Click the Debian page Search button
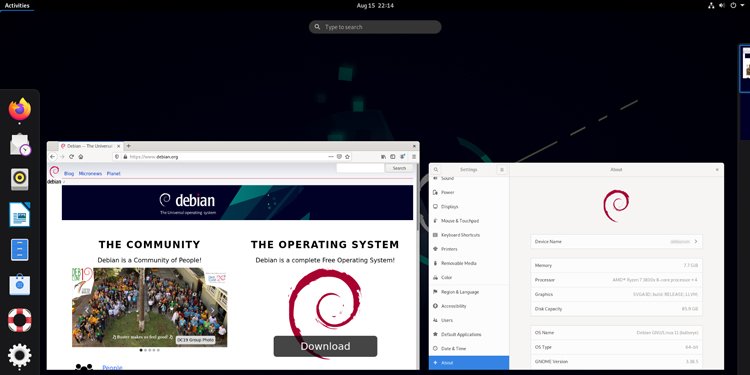 click(399, 168)
